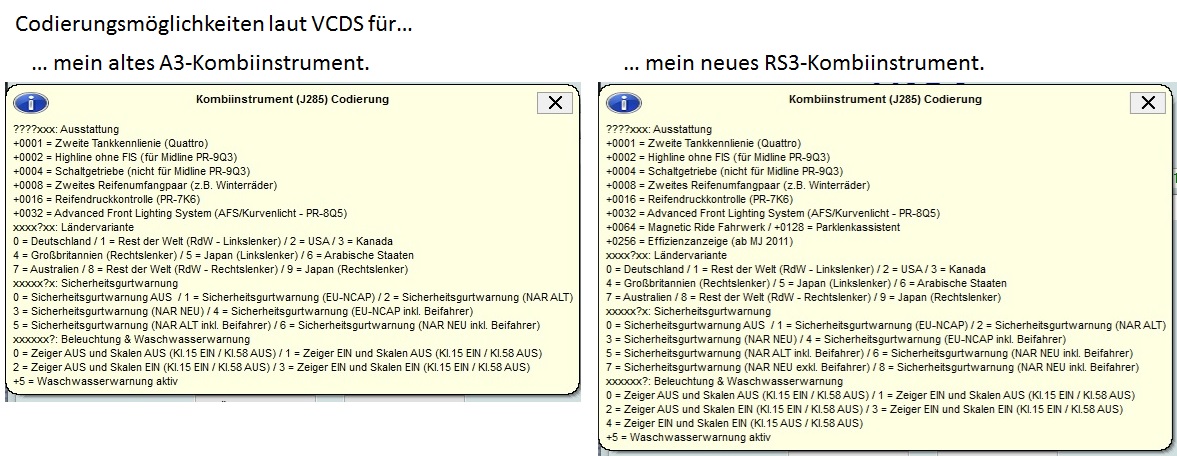
Task: Select '+0256 = Effizienzanzeige (ab MJ 2011)' line
Action: click(x=698, y=242)
